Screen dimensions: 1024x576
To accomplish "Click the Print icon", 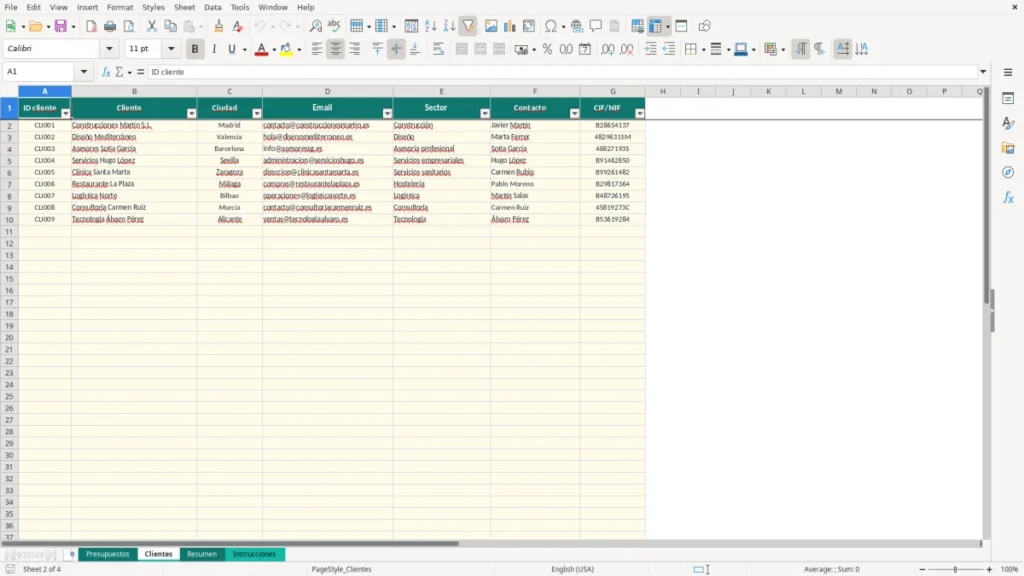I will 110,26.
